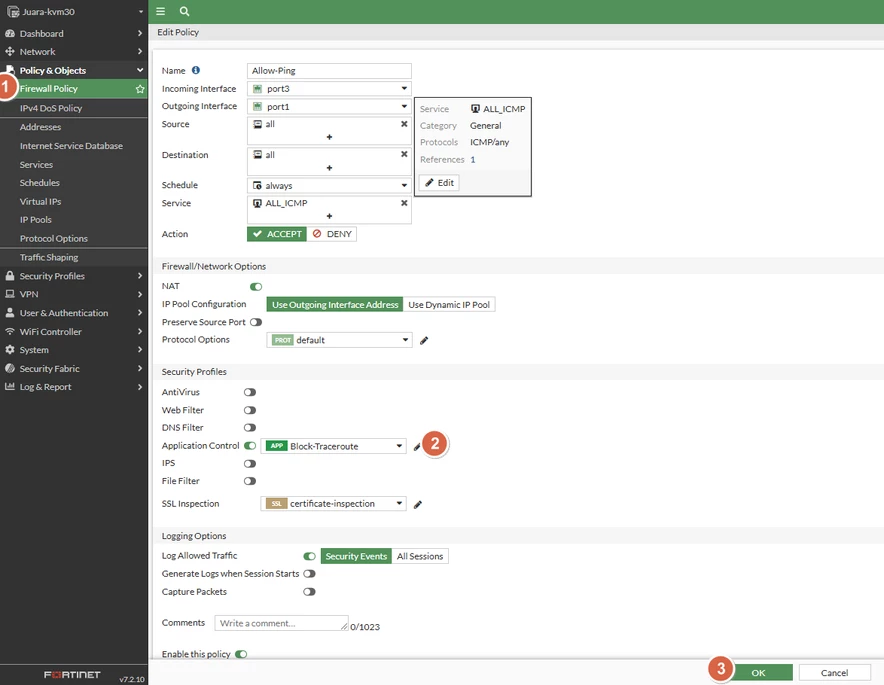Toggle NAT switch off

(x=256, y=286)
